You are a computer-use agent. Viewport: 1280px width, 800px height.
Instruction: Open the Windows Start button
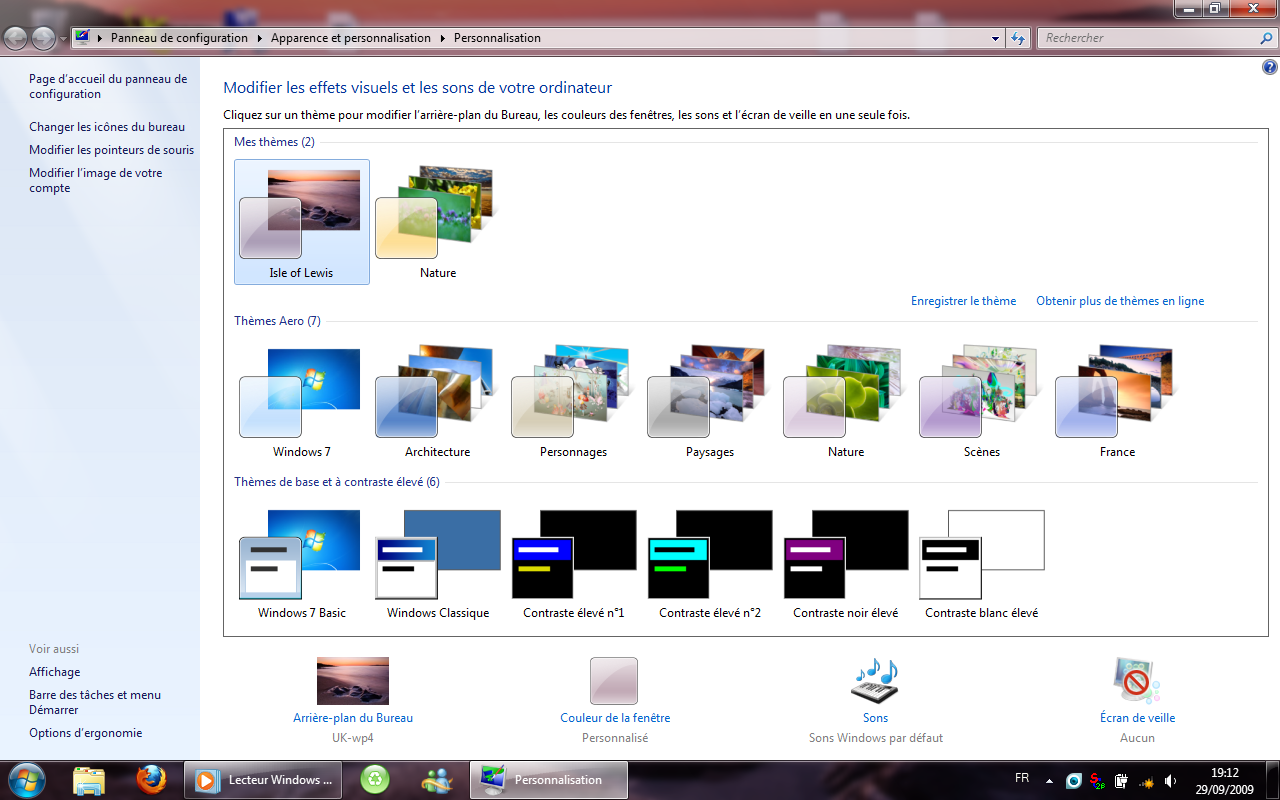coord(26,779)
